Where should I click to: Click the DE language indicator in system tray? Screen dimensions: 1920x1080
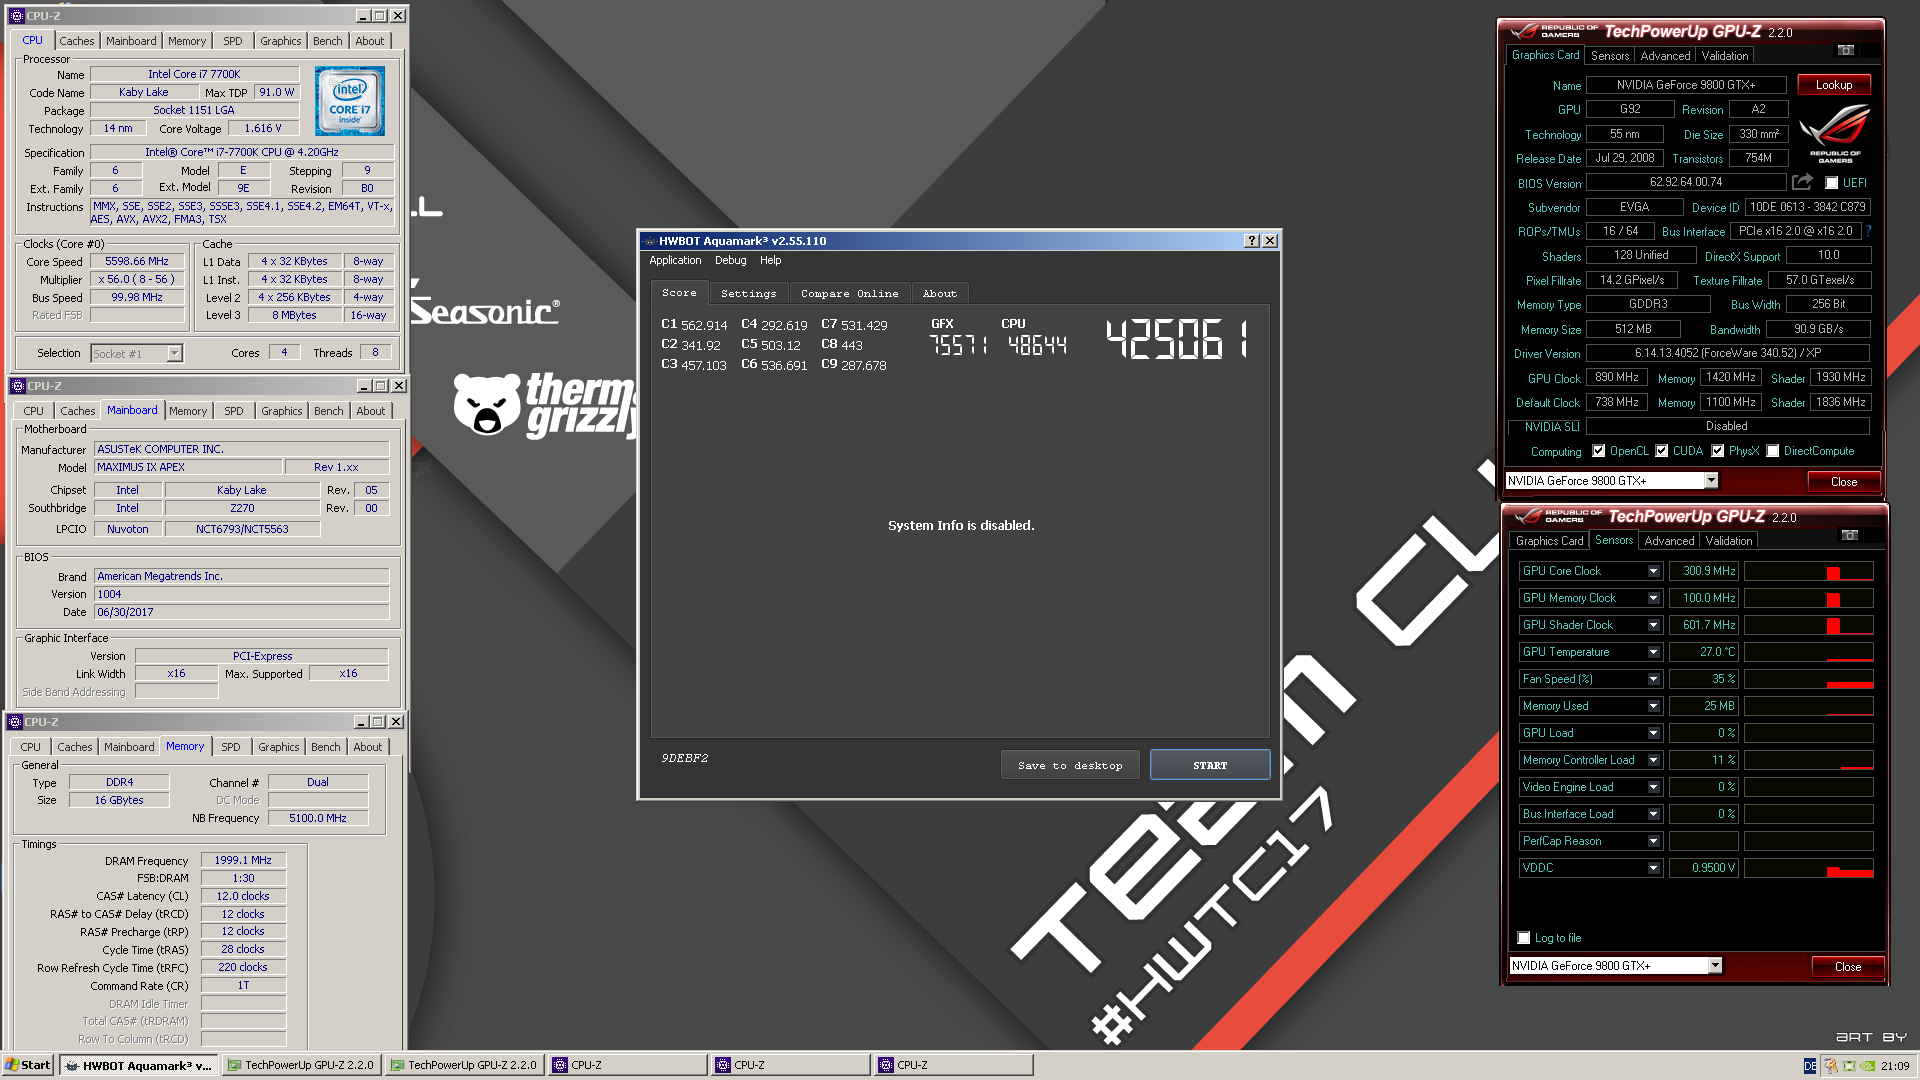pyautogui.click(x=1810, y=1066)
